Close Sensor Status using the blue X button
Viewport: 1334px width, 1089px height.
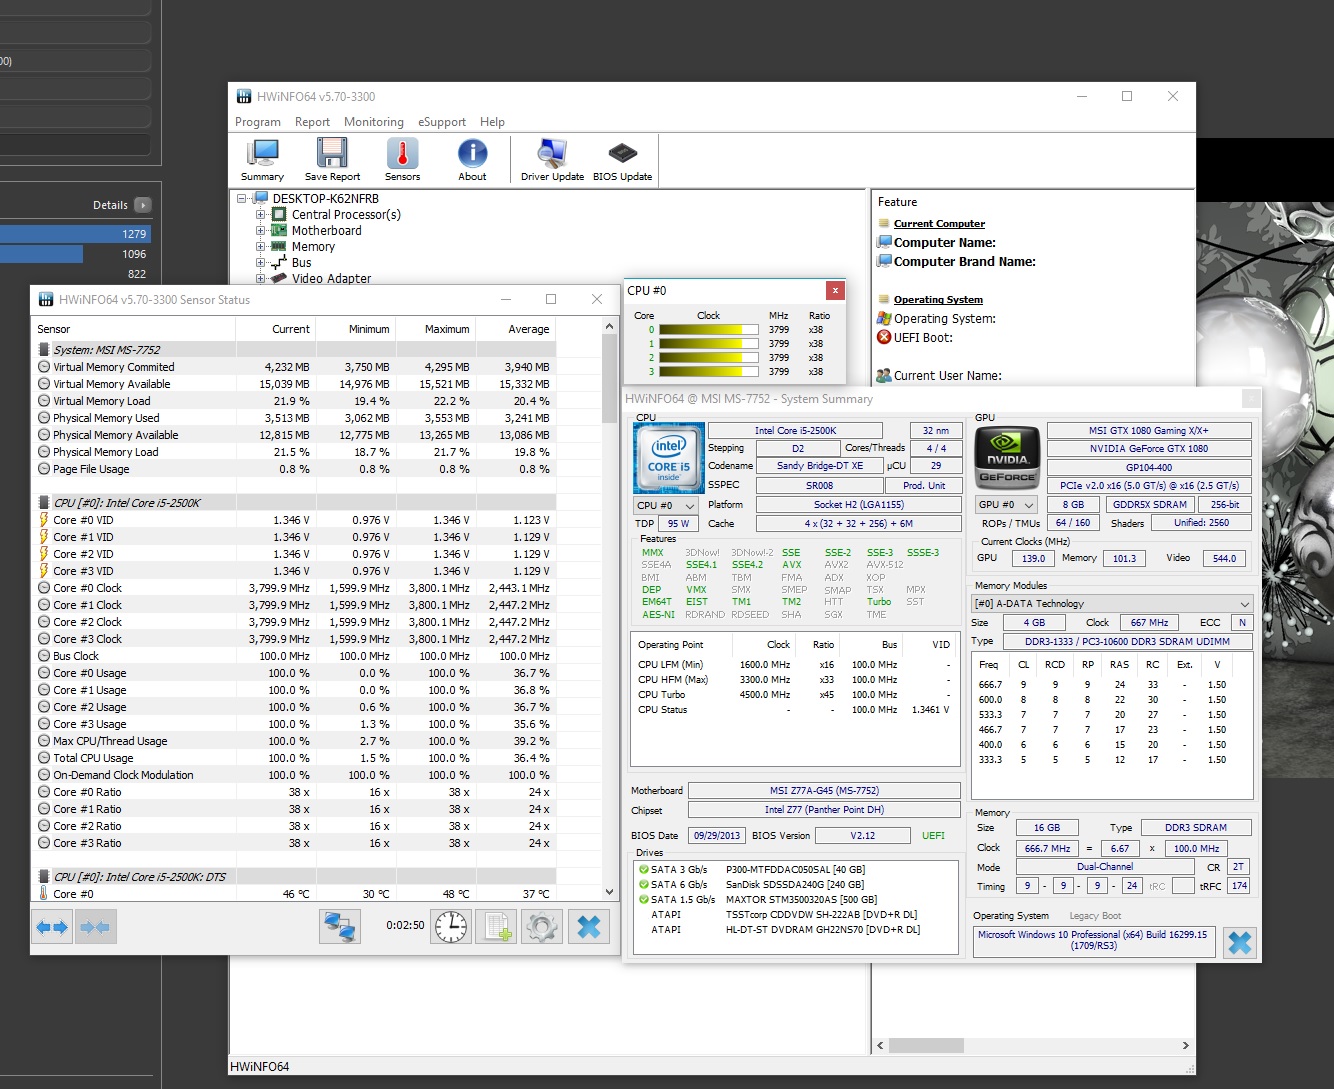(x=589, y=926)
